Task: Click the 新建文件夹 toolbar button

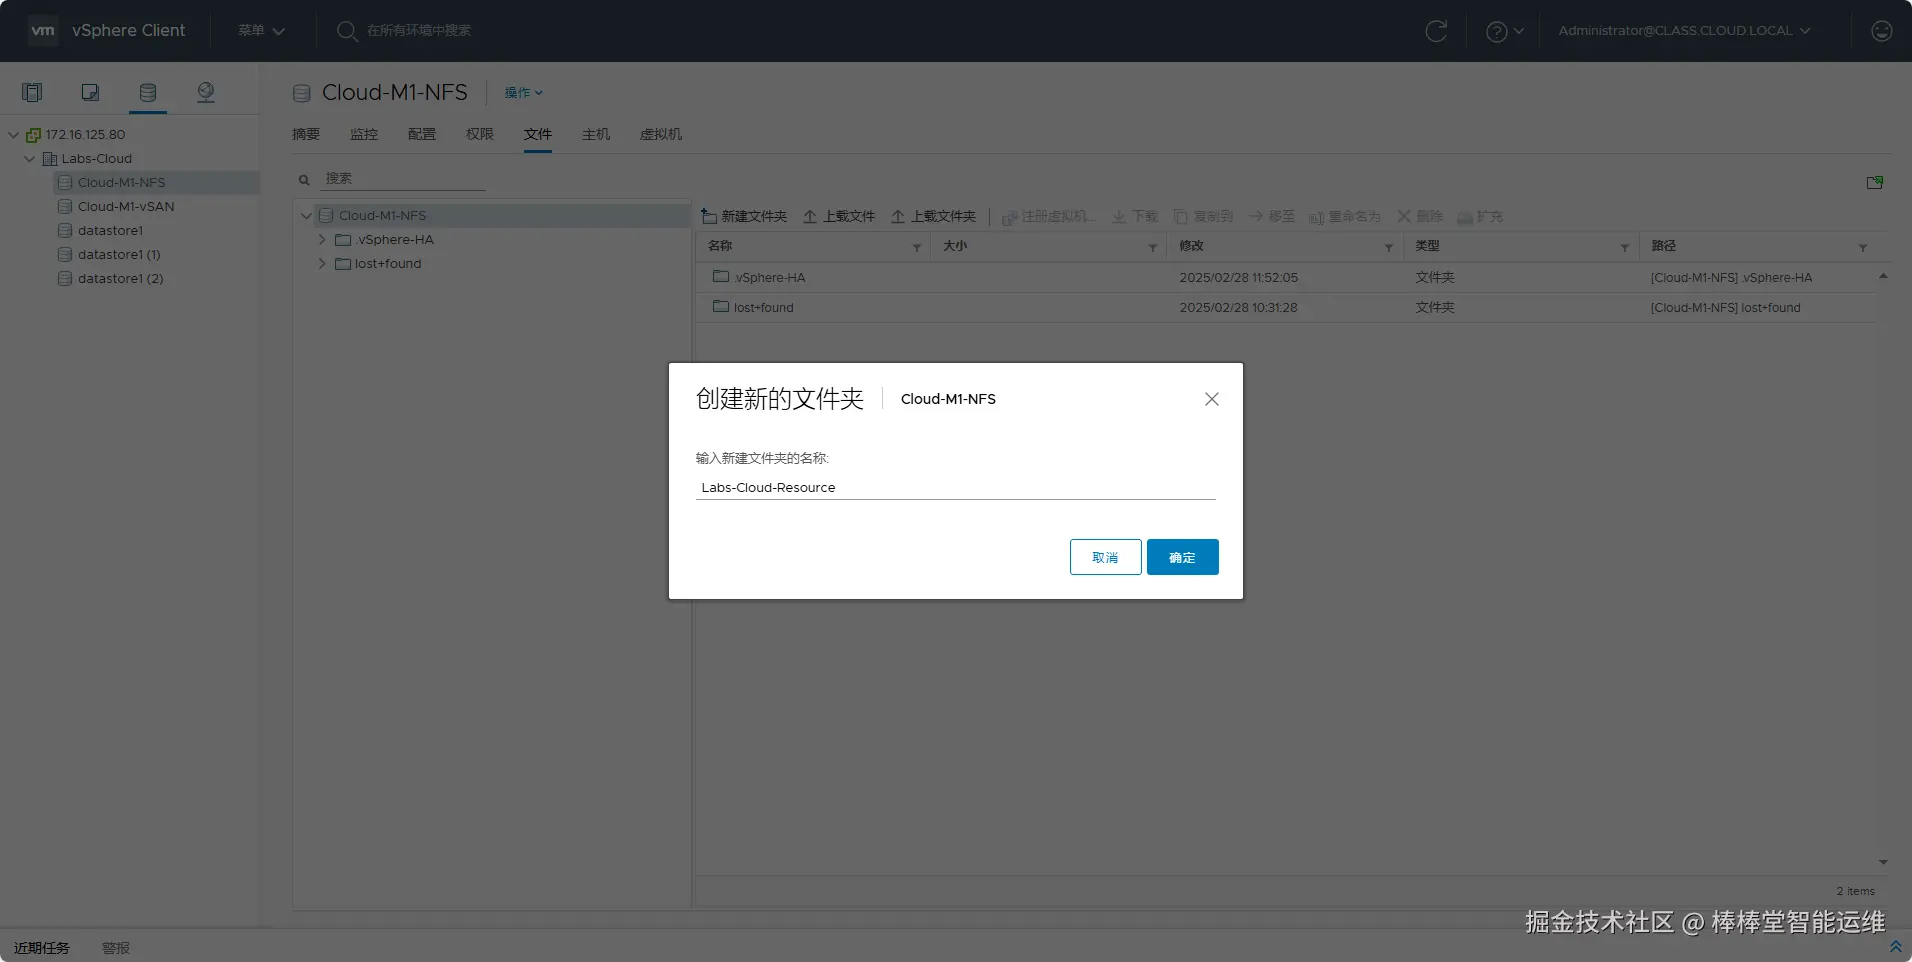Action: (744, 216)
